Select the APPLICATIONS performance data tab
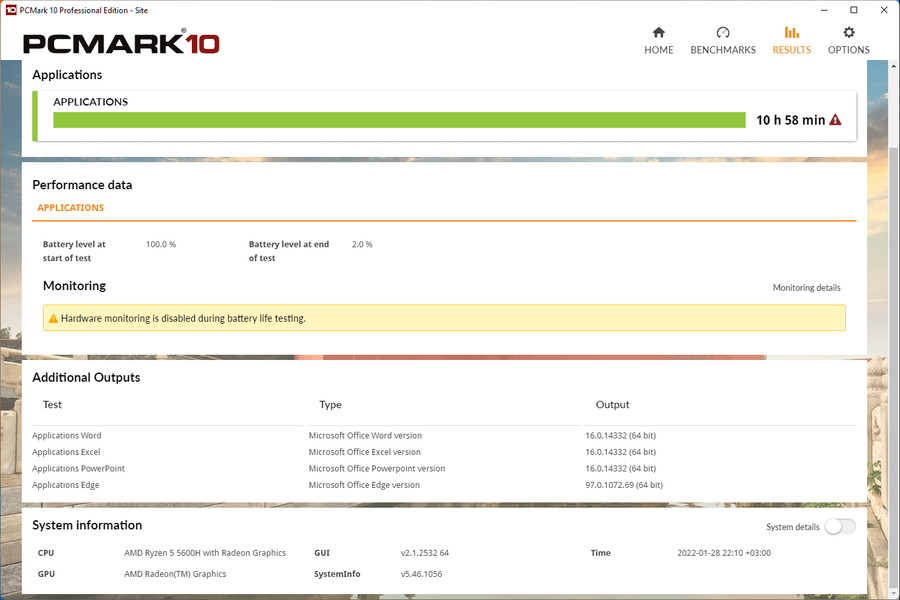This screenshot has width=900, height=600. point(71,208)
